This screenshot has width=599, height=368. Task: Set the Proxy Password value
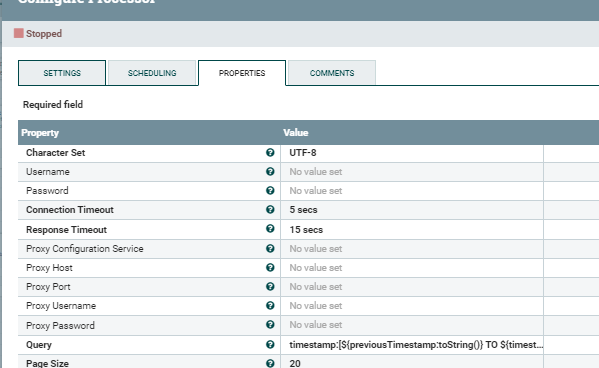click(x=412, y=325)
